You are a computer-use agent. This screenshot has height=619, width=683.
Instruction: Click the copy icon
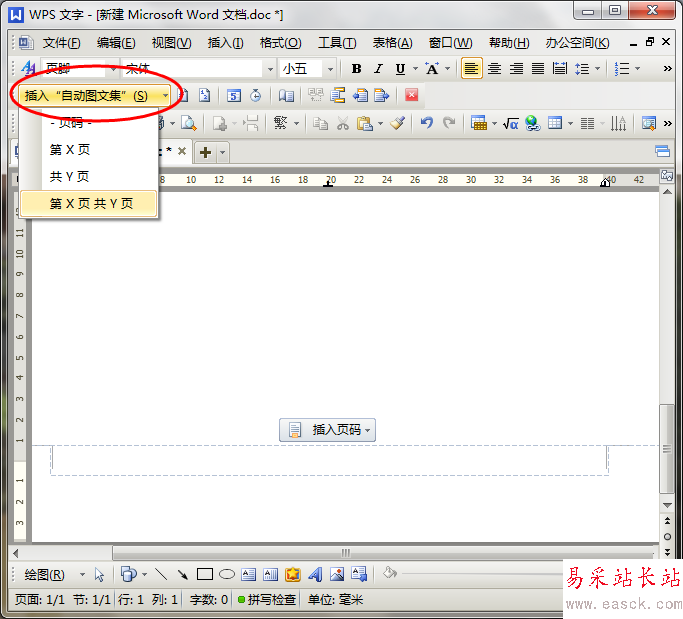[321, 124]
